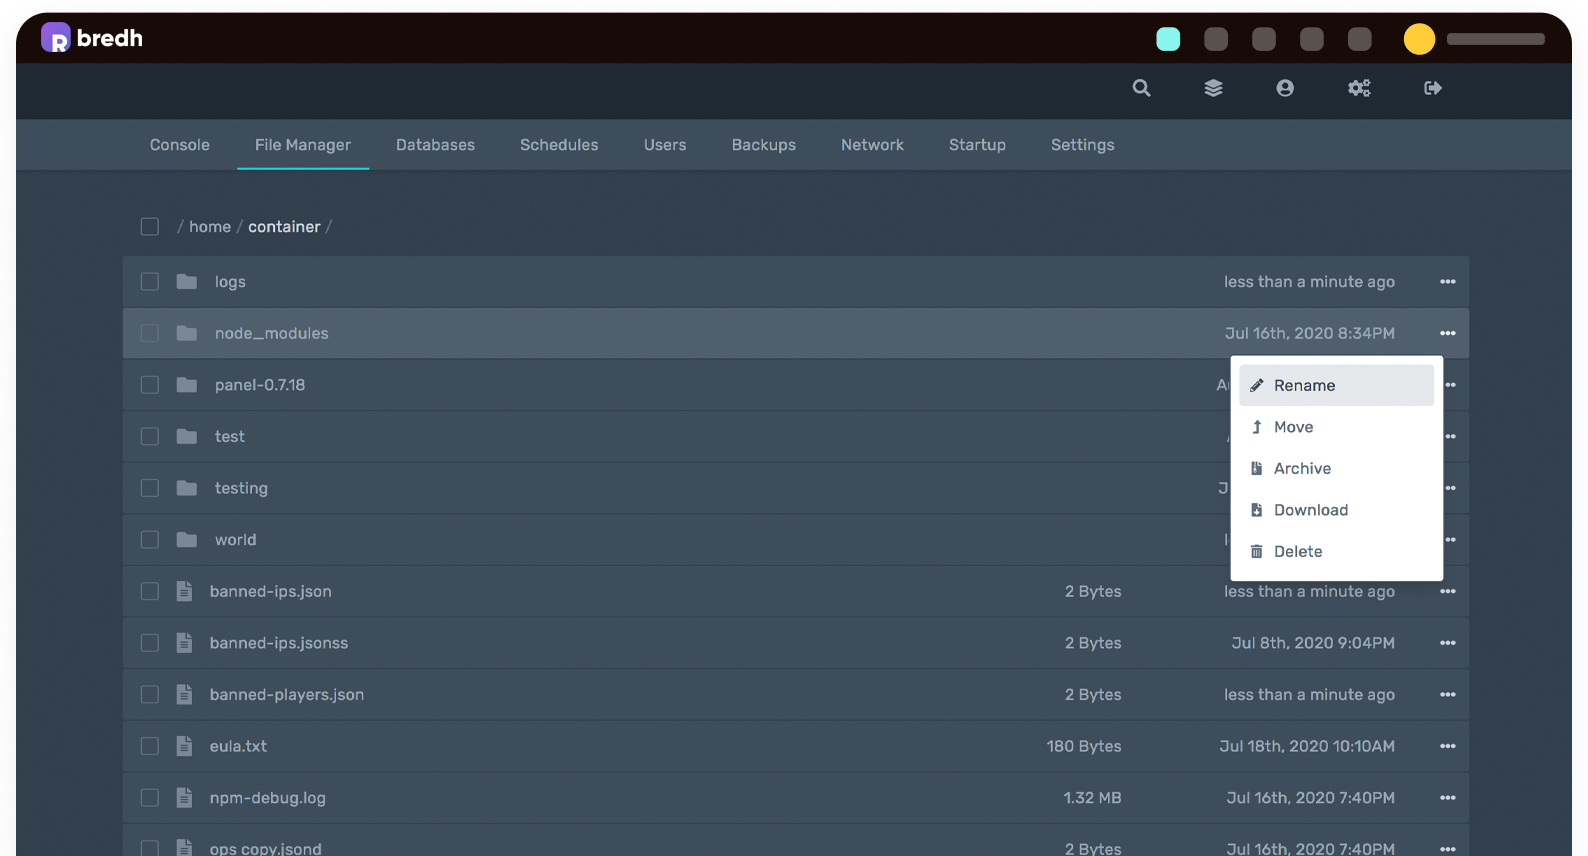Open the banned-players.json file

(x=286, y=695)
